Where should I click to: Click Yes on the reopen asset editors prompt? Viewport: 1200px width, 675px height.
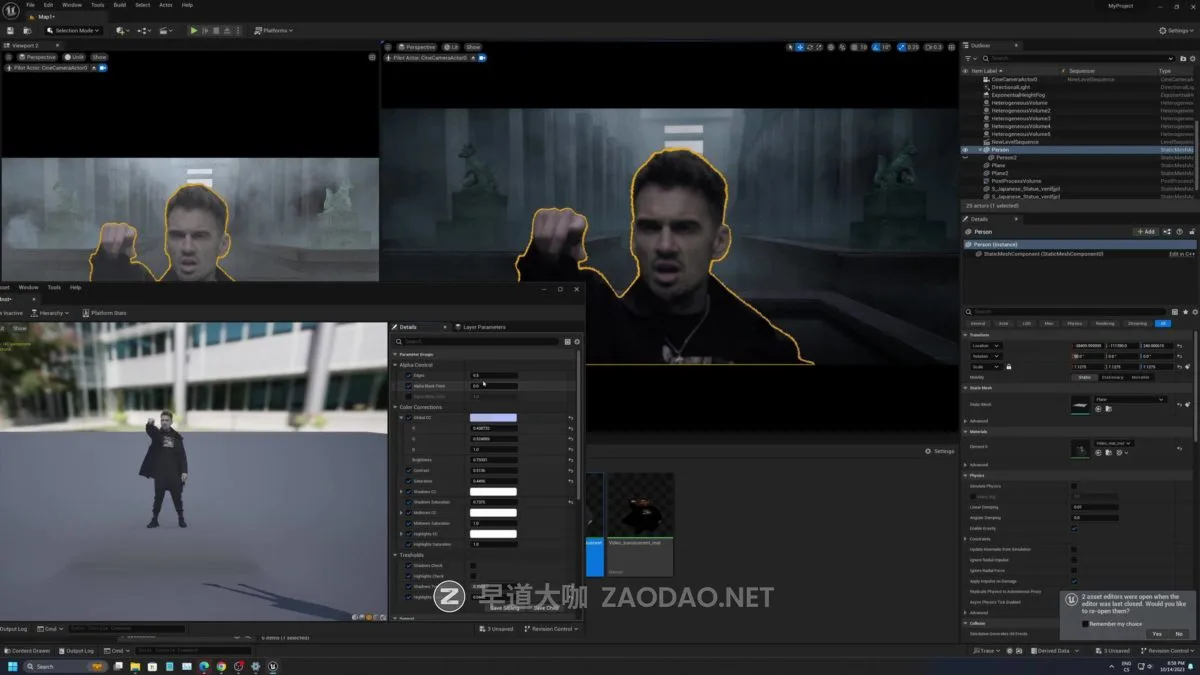[1157, 633]
